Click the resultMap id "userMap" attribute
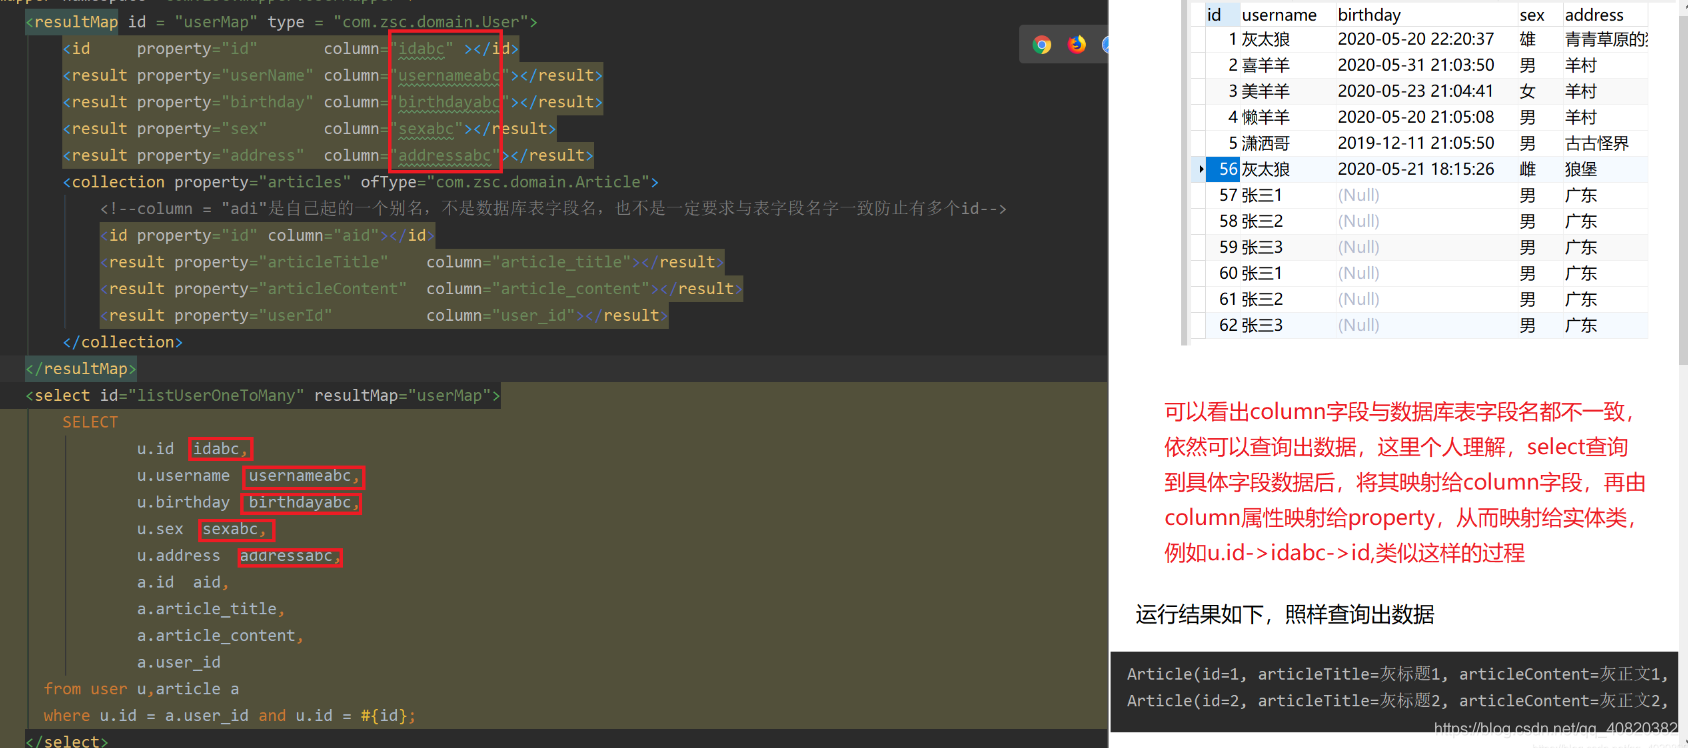The height and width of the screenshot is (748, 1688). coord(192,21)
